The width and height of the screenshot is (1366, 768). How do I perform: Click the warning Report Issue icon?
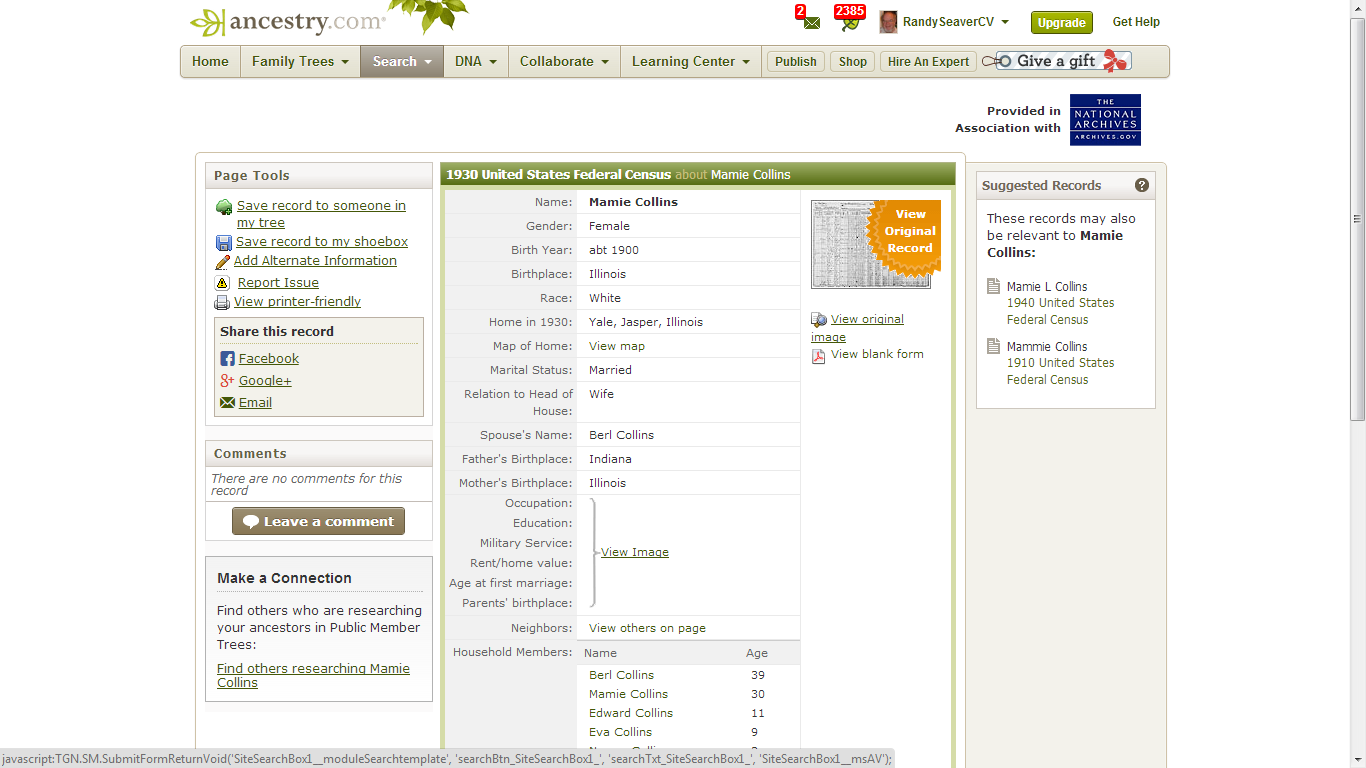point(223,283)
